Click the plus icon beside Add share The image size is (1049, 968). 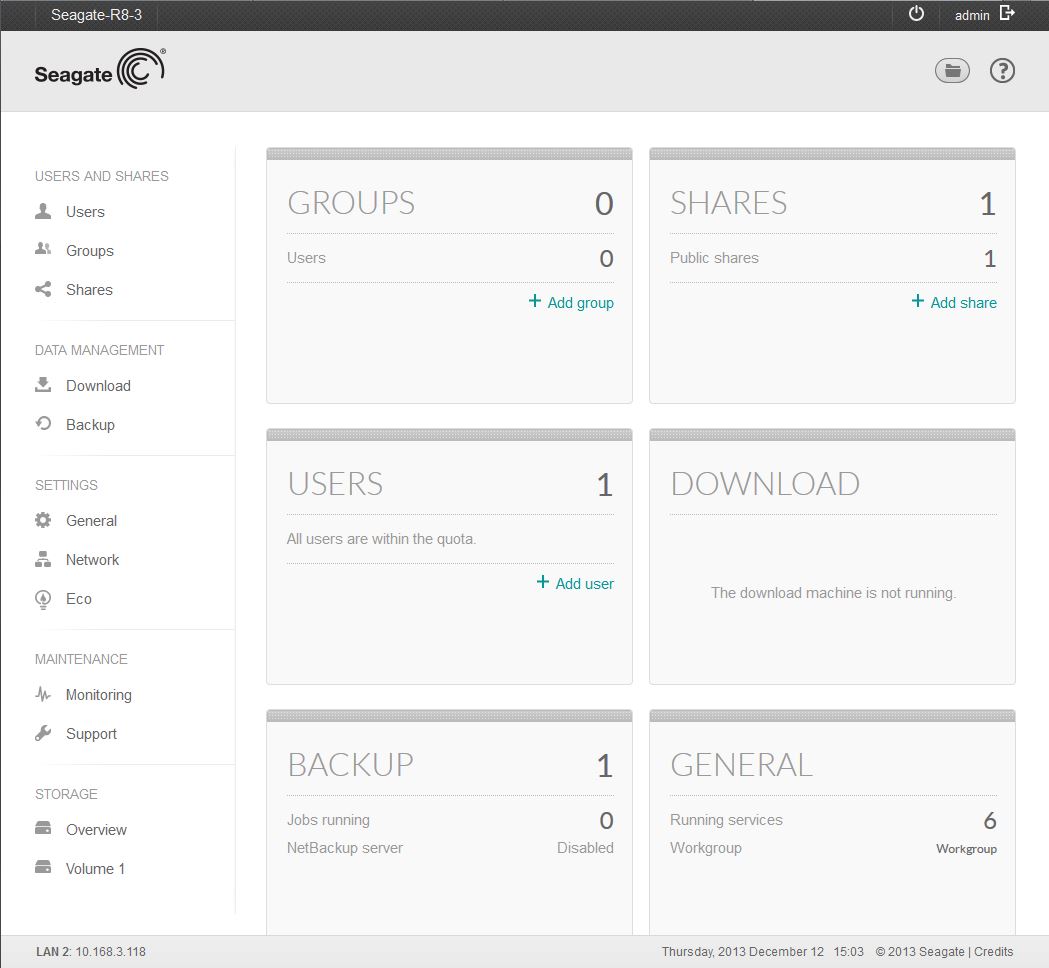tap(918, 300)
